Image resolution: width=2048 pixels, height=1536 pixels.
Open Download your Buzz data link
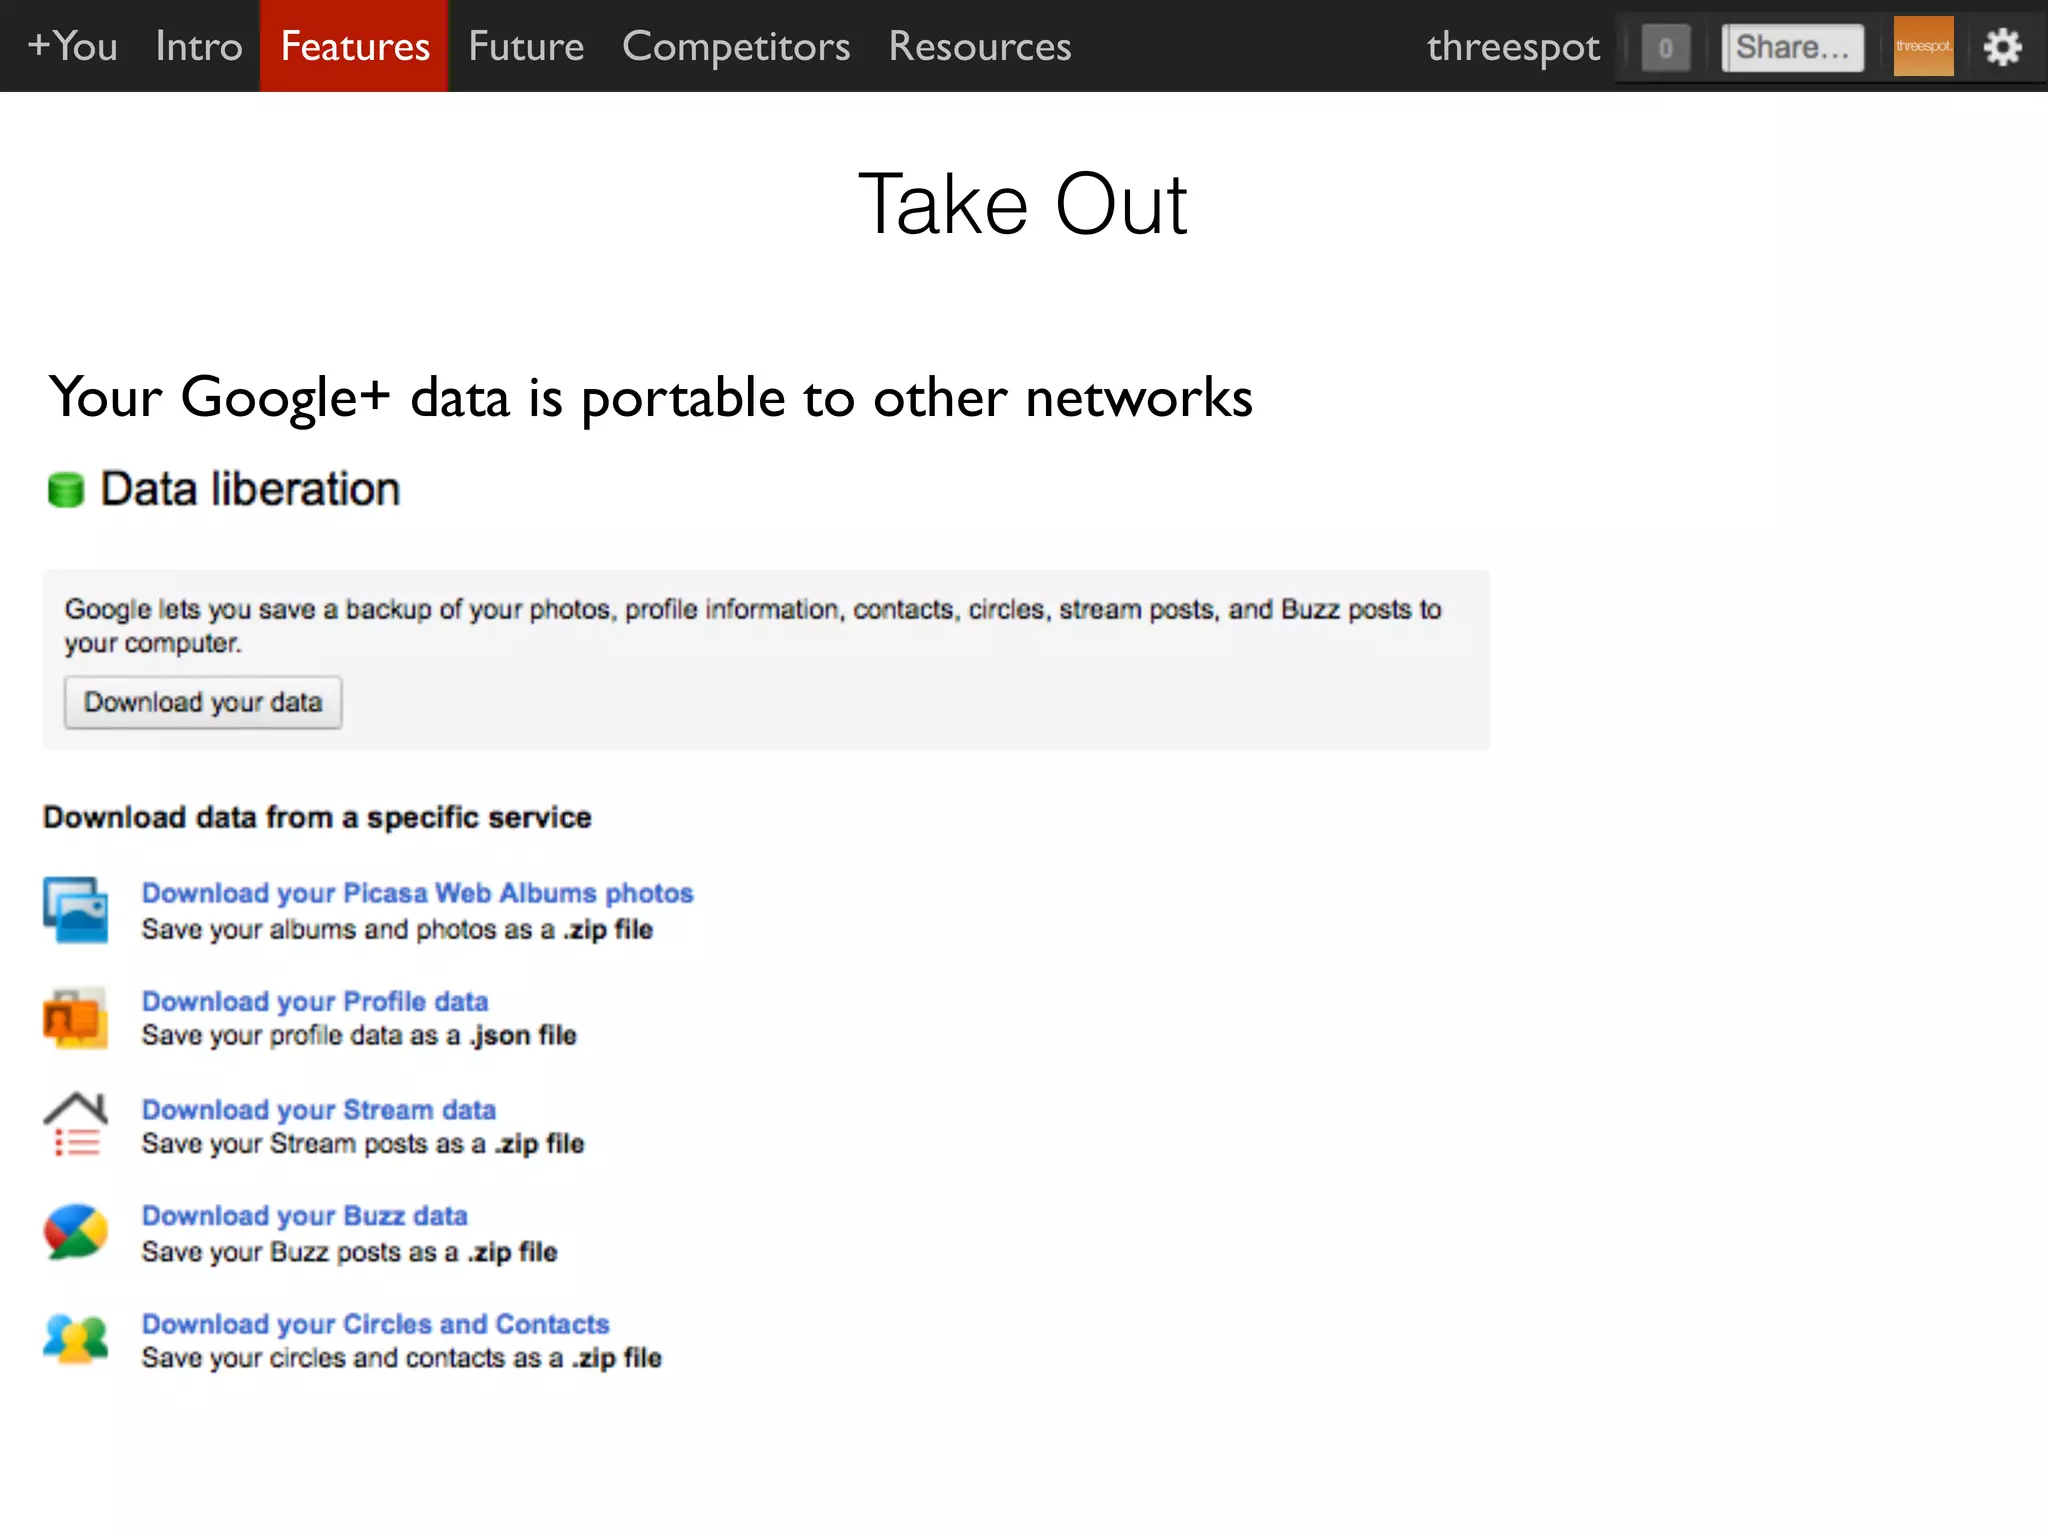pos(305,1216)
